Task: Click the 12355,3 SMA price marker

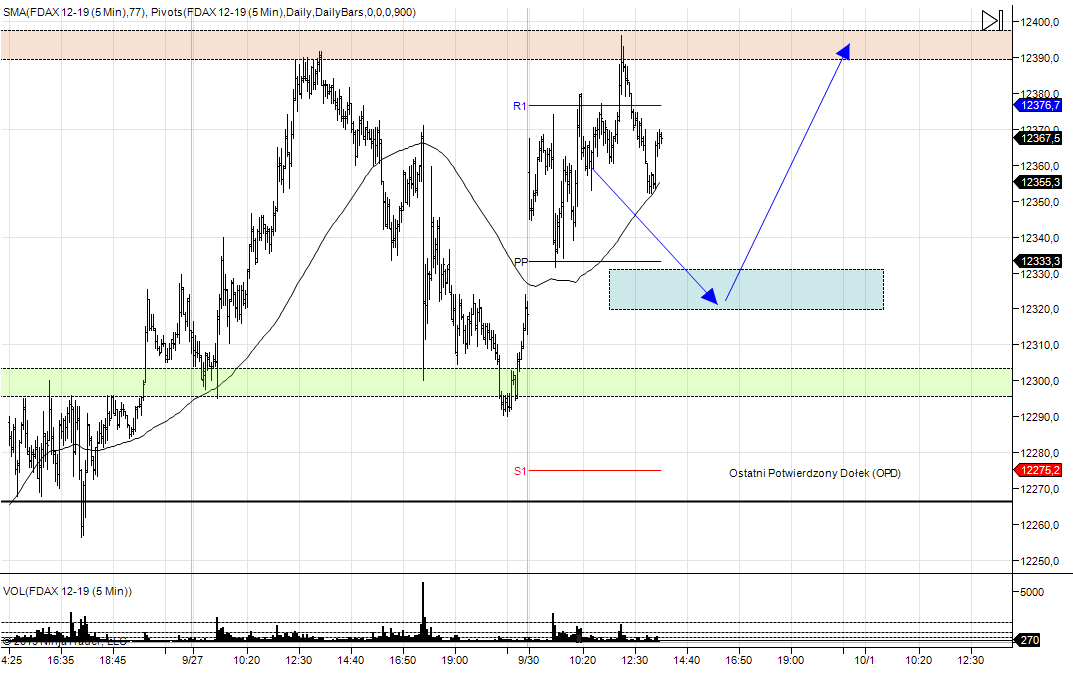Action: point(1042,182)
